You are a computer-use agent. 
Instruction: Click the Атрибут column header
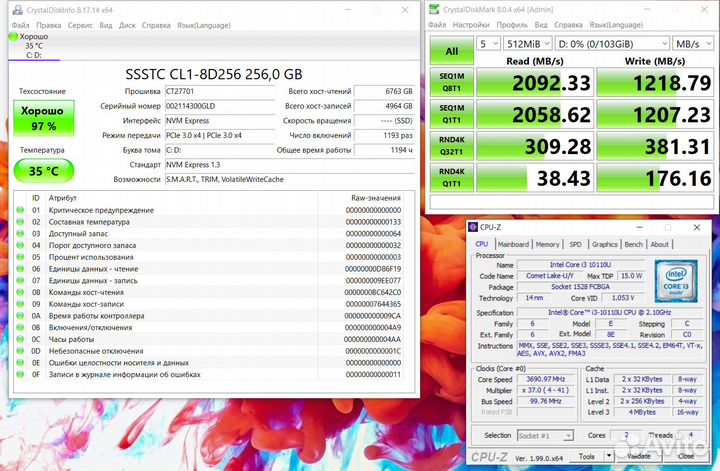(63, 198)
